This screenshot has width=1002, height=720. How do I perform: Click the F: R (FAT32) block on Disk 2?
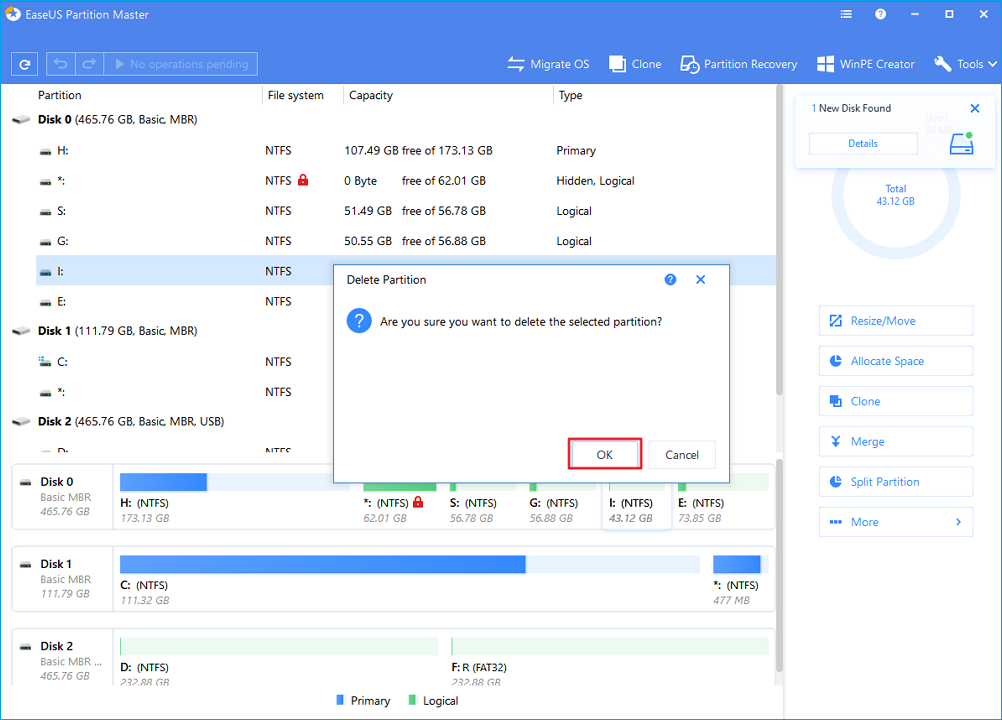click(610, 661)
